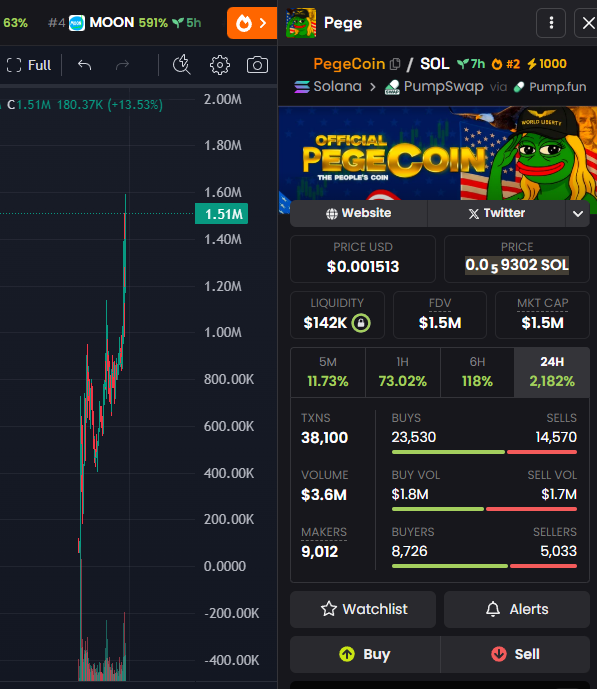This screenshot has height=689, width=597.
Task: Click the 1000 boost lightning badge
Action: [547, 64]
